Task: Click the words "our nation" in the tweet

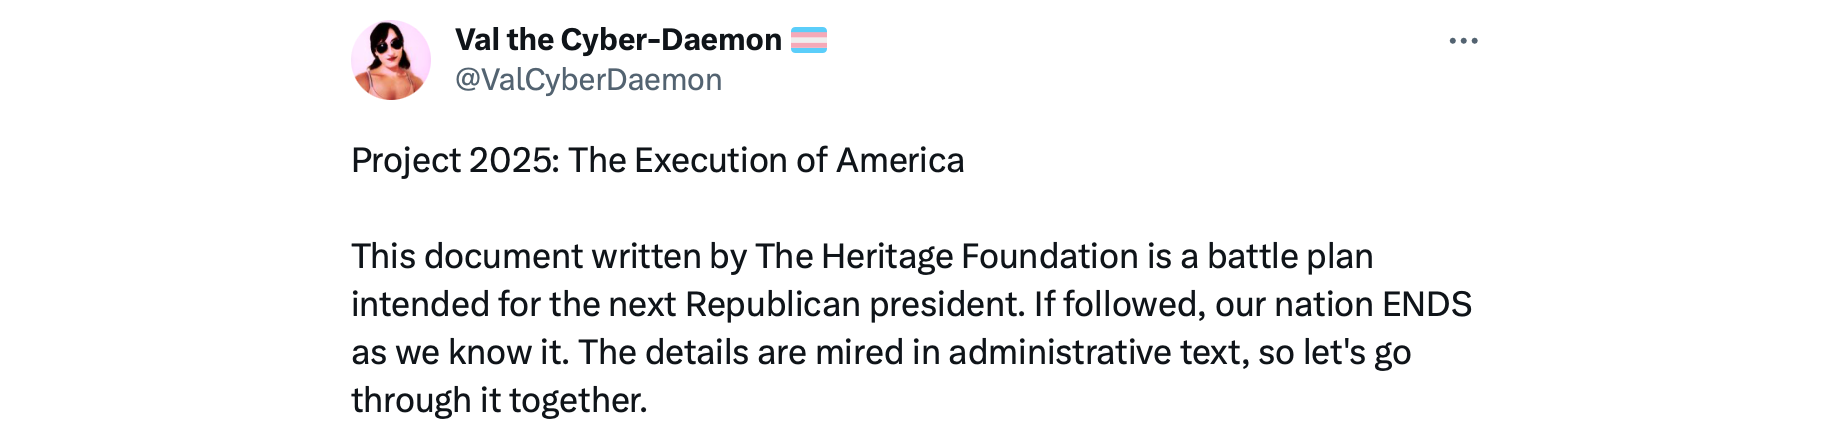Action: pyautogui.click(x=1294, y=305)
